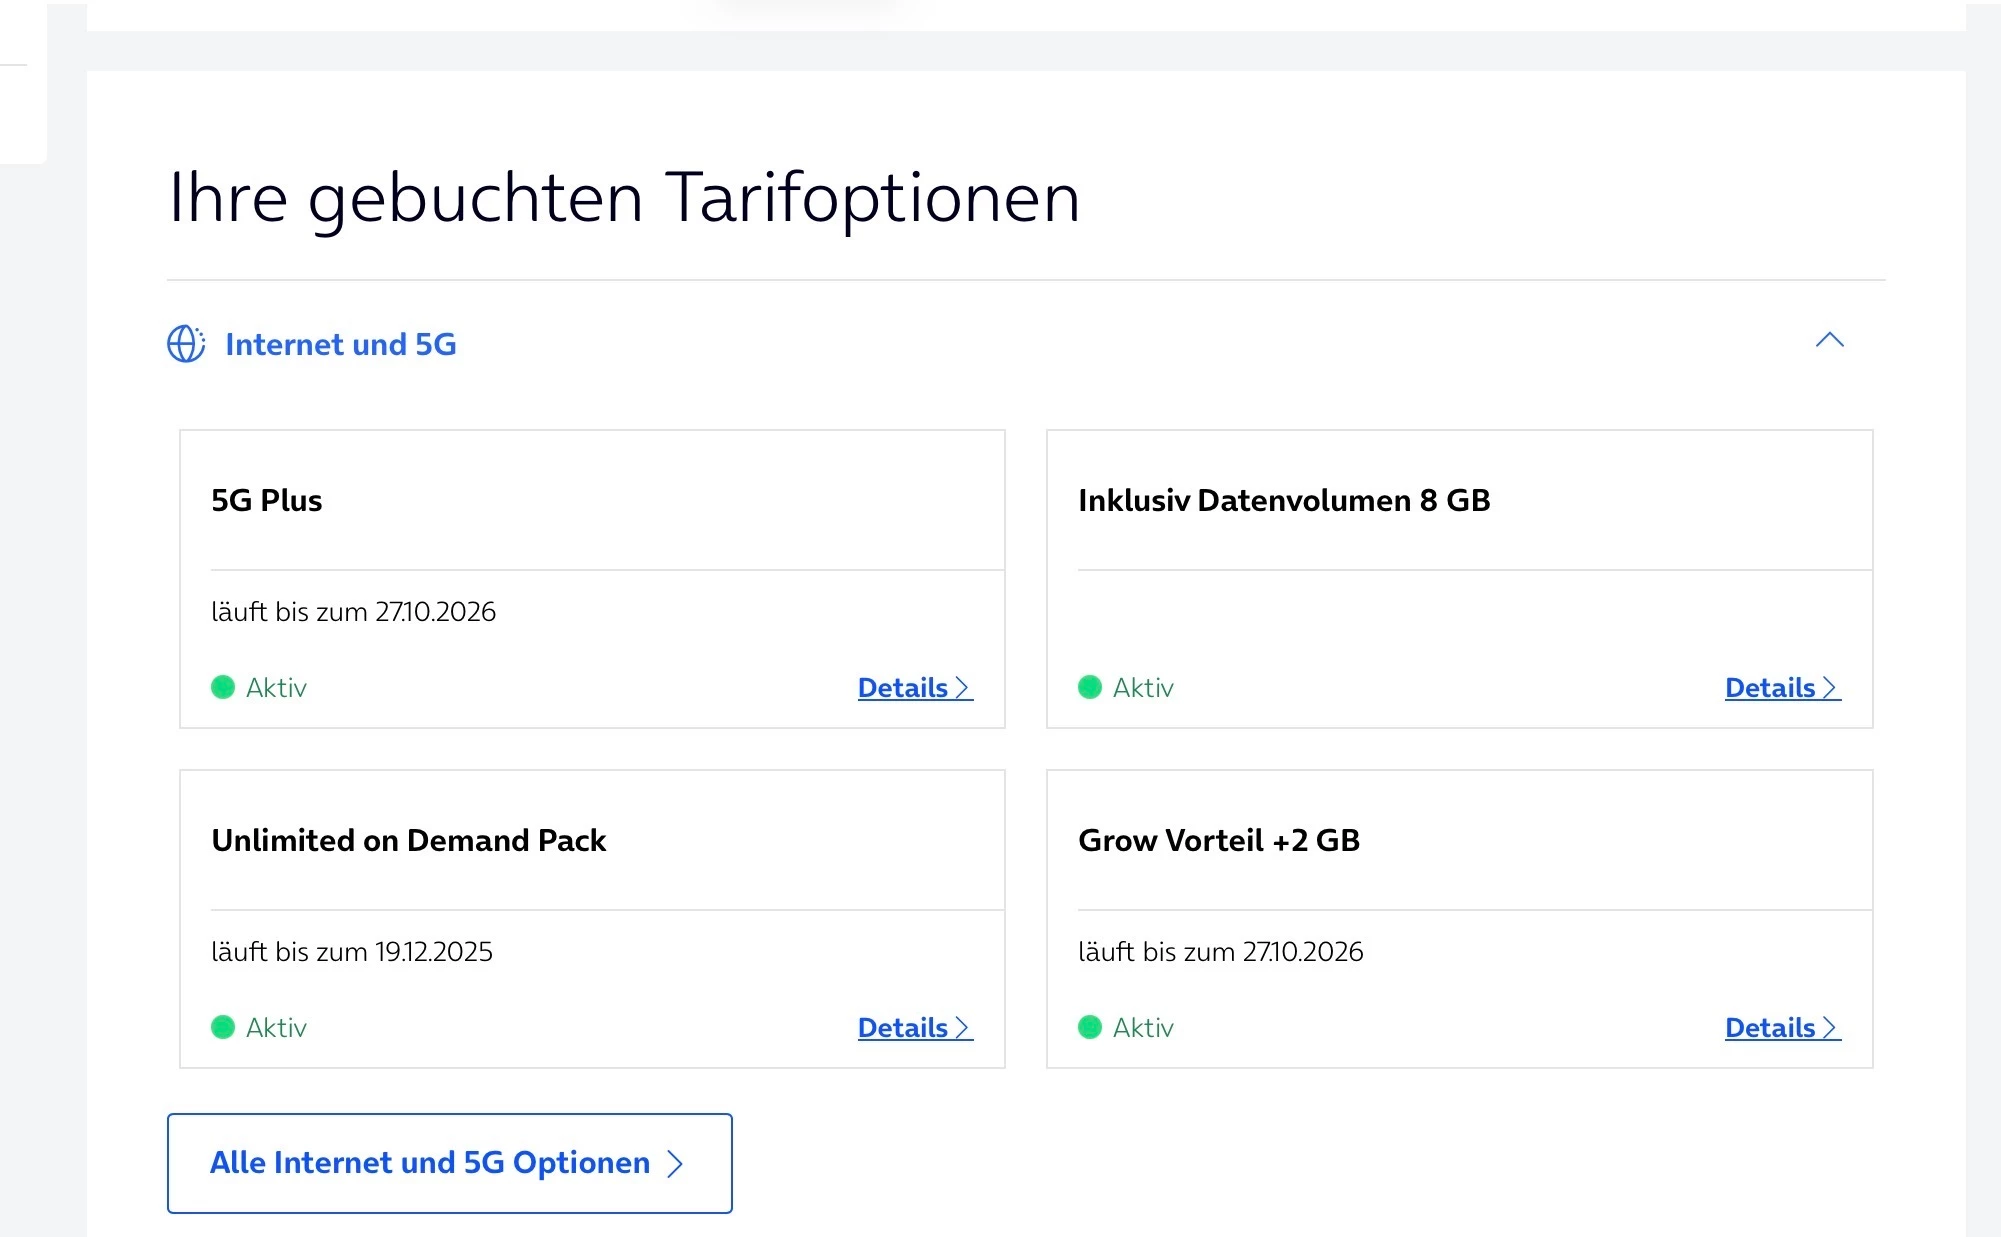This screenshot has height=1237, width=2001.
Task: Click the Unlimited on Demand Pack title
Action: pos(408,840)
